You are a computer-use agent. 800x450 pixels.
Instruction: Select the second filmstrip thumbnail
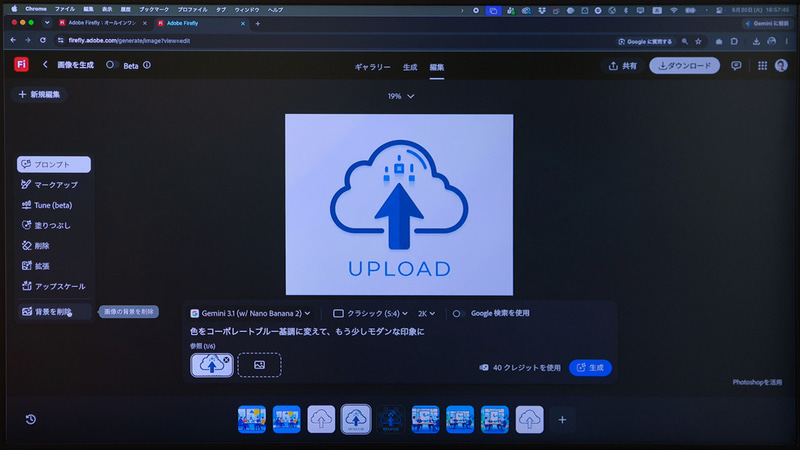pyautogui.click(x=287, y=419)
